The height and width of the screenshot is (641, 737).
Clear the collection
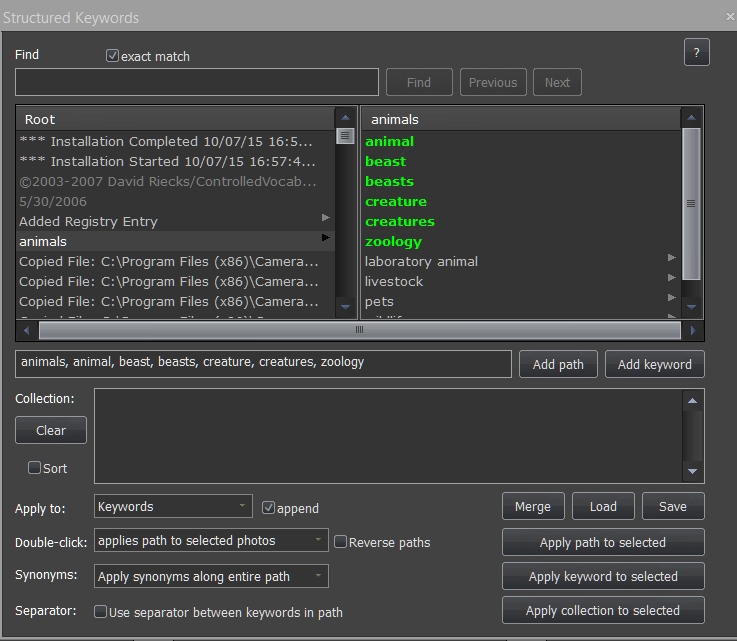coord(51,430)
